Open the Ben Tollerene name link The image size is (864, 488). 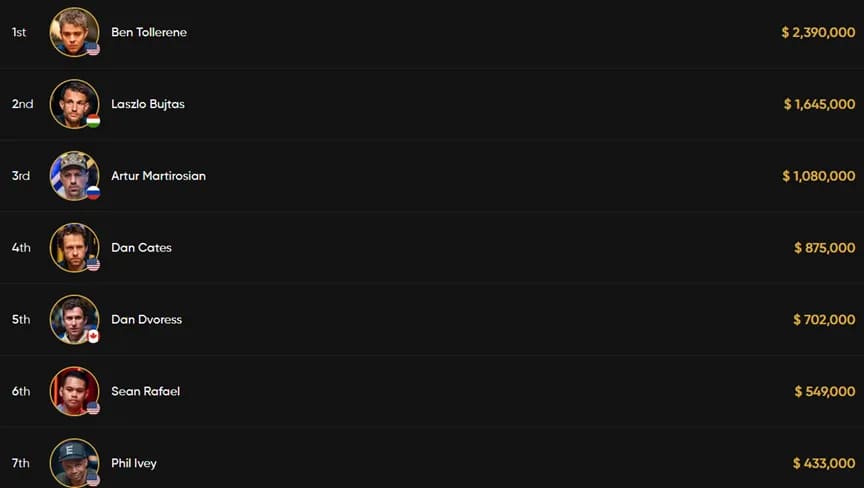pos(149,32)
